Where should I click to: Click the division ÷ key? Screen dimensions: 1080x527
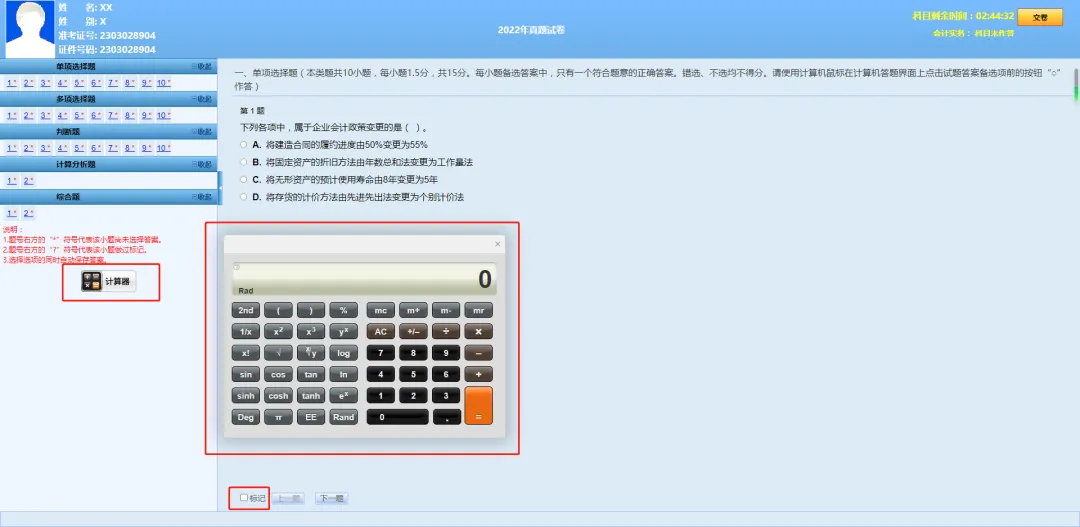coord(446,331)
